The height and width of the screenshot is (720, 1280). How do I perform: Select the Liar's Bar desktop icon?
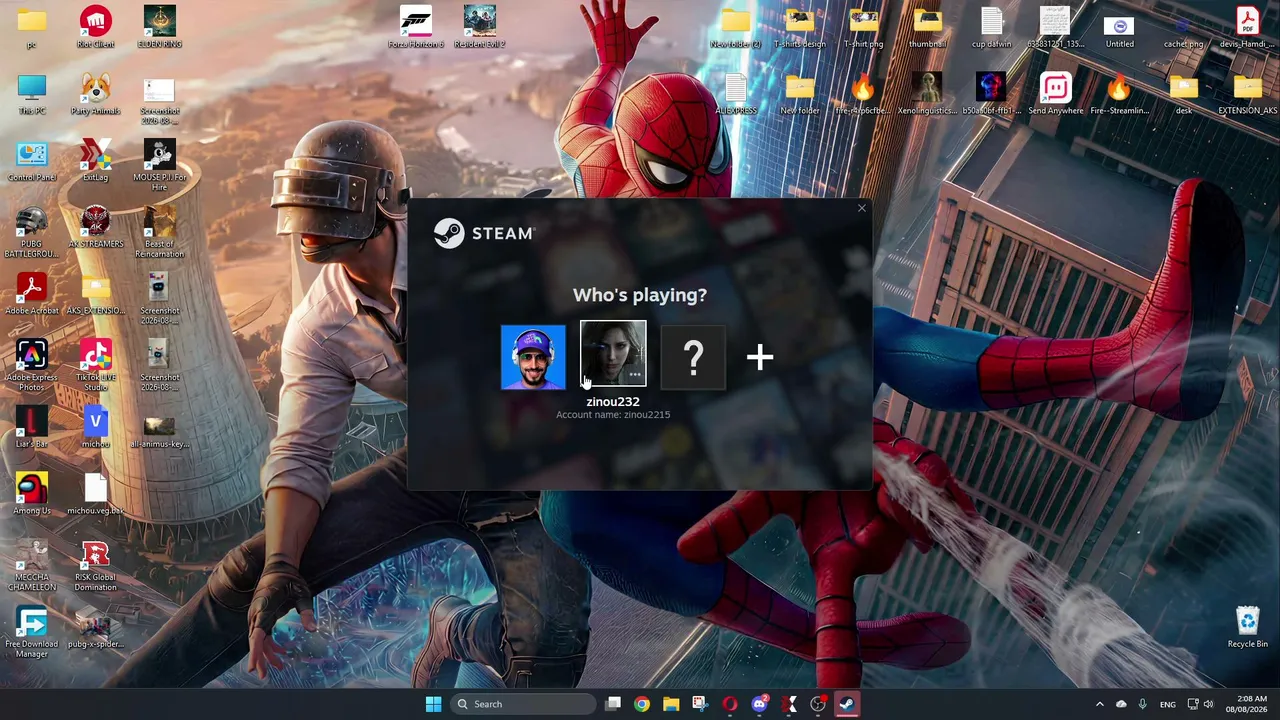coord(32,427)
